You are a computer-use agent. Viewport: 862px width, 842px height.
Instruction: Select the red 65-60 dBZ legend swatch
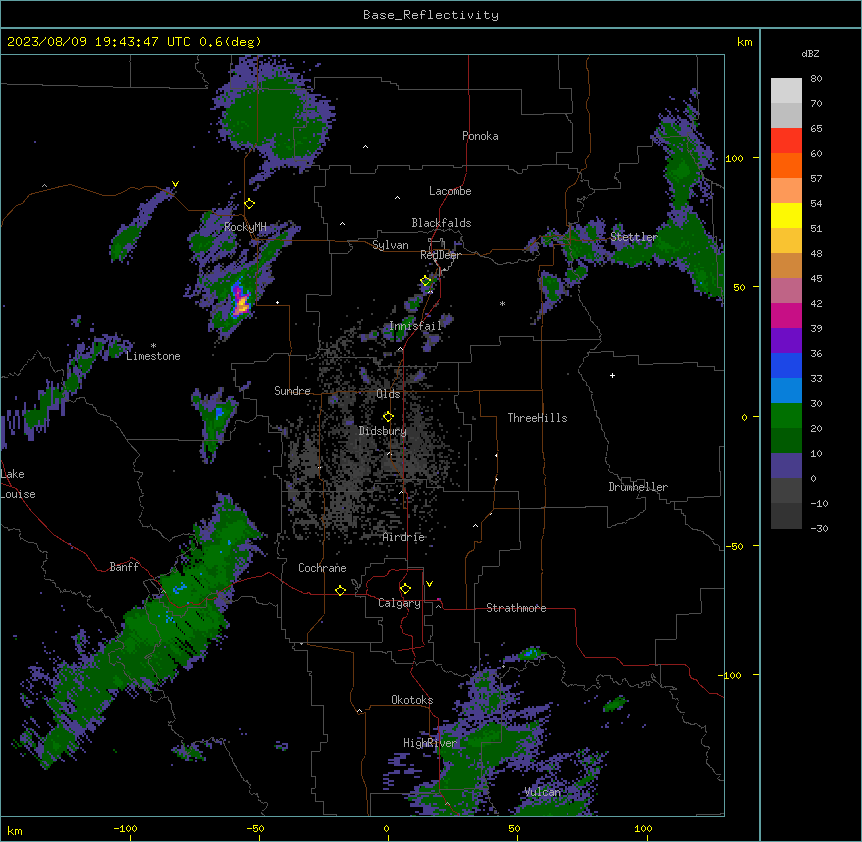coord(786,141)
